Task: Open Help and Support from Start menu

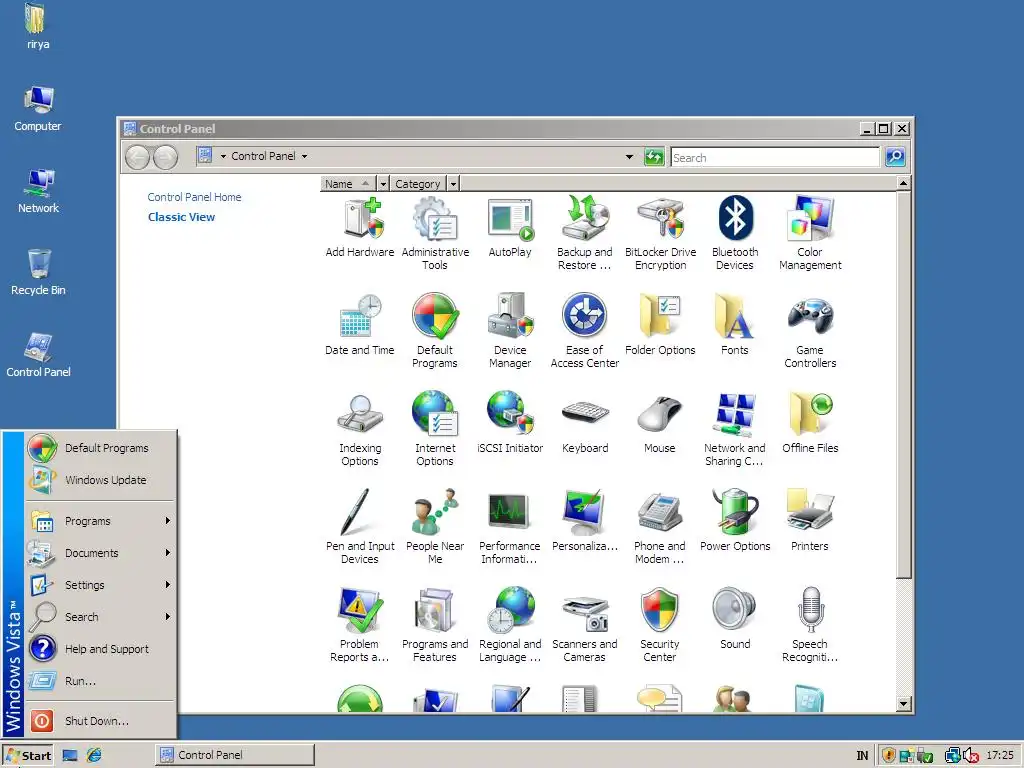Action: point(101,649)
